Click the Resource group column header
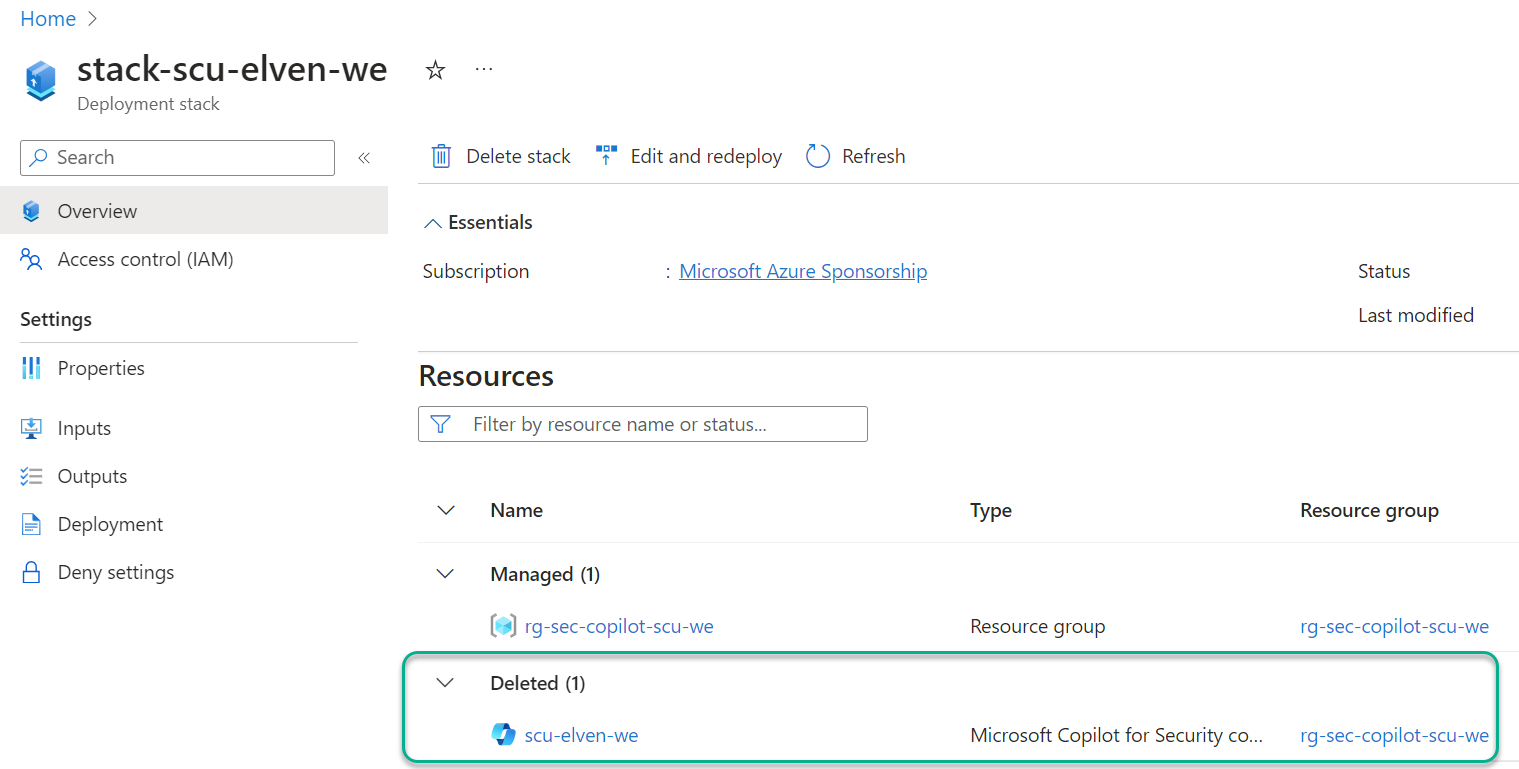 1369,510
